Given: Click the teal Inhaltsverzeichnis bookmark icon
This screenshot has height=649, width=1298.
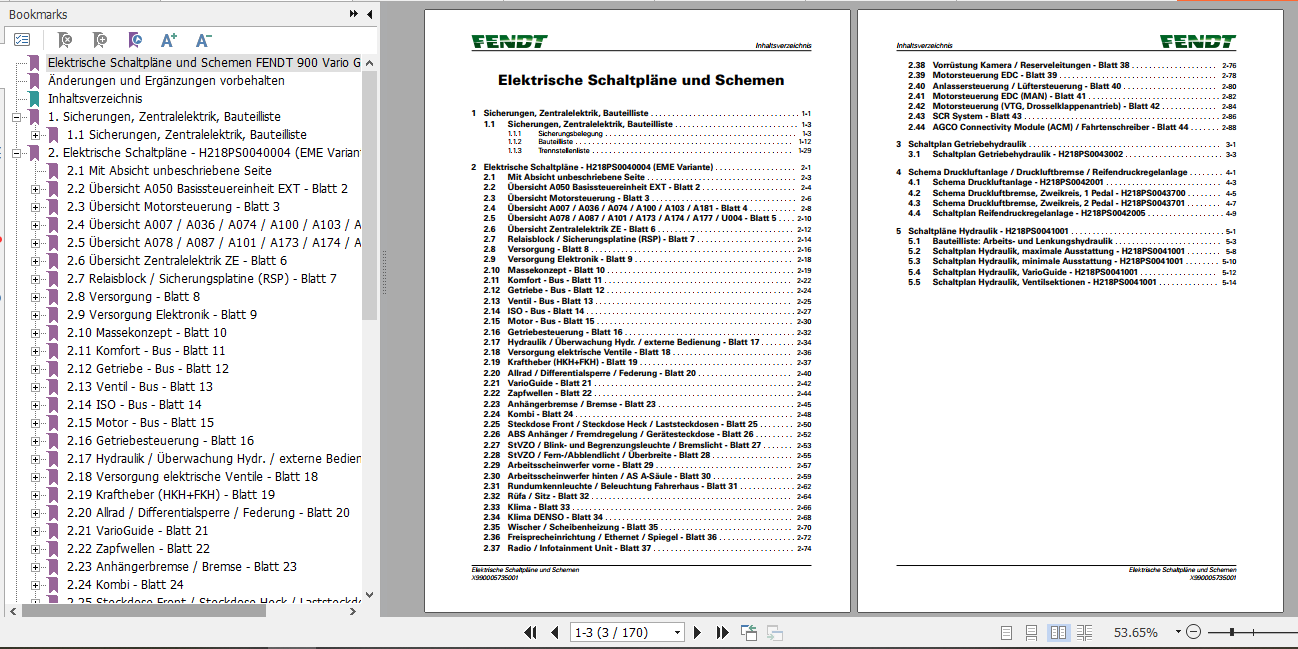Looking at the screenshot, I should point(34,99).
